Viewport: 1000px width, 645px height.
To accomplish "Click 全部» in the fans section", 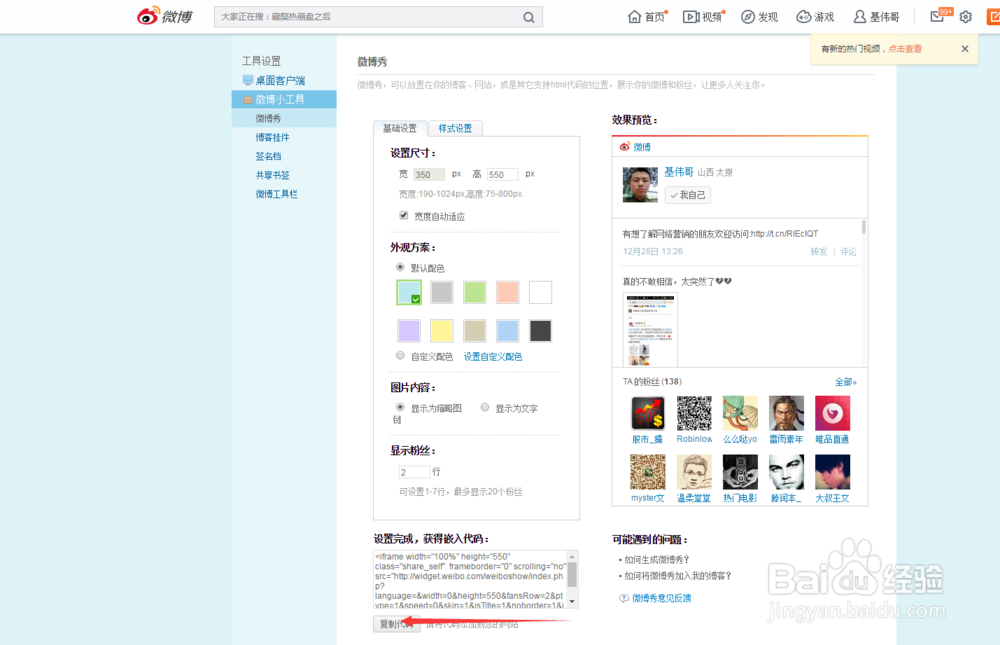I will [846, 382].
